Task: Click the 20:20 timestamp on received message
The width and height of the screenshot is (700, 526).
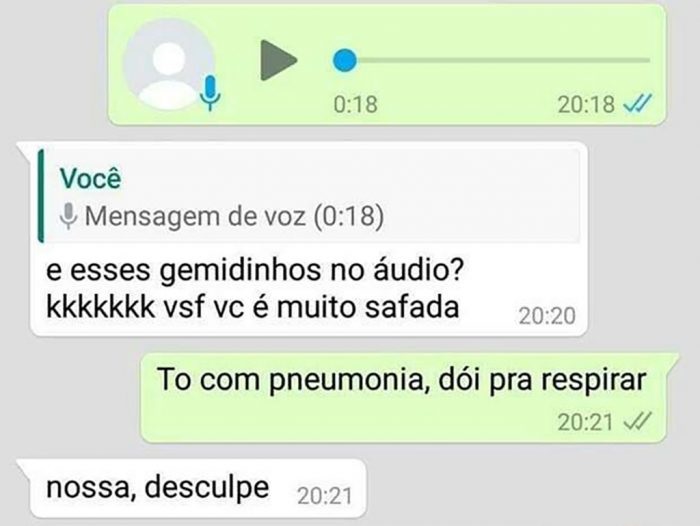Action: (547, 316)
